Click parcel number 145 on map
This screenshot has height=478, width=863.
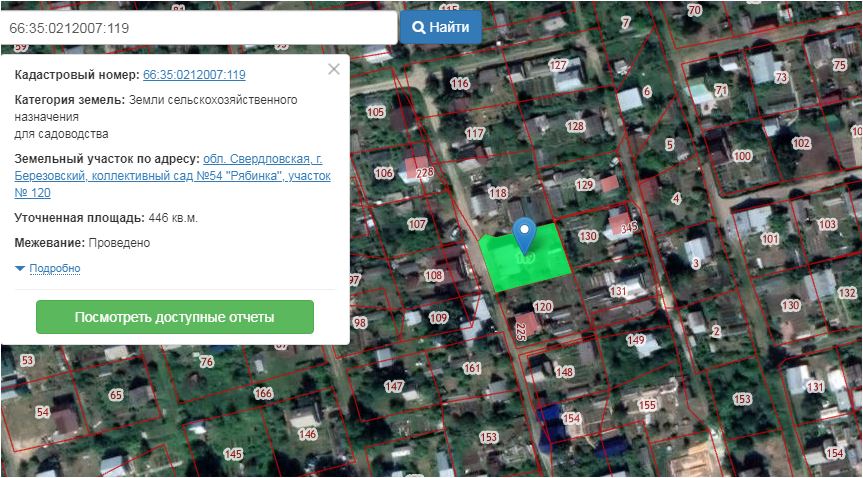point(233,454)
